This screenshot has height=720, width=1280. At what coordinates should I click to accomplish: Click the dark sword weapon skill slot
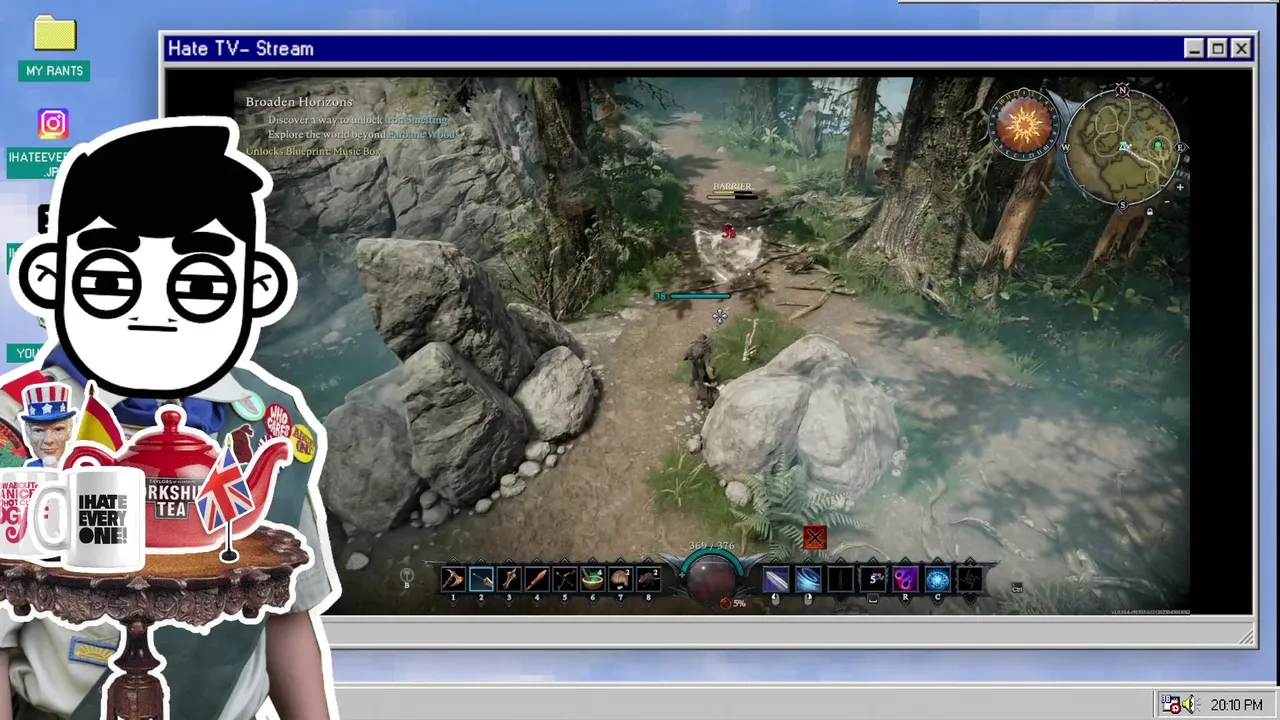[841, 579]
